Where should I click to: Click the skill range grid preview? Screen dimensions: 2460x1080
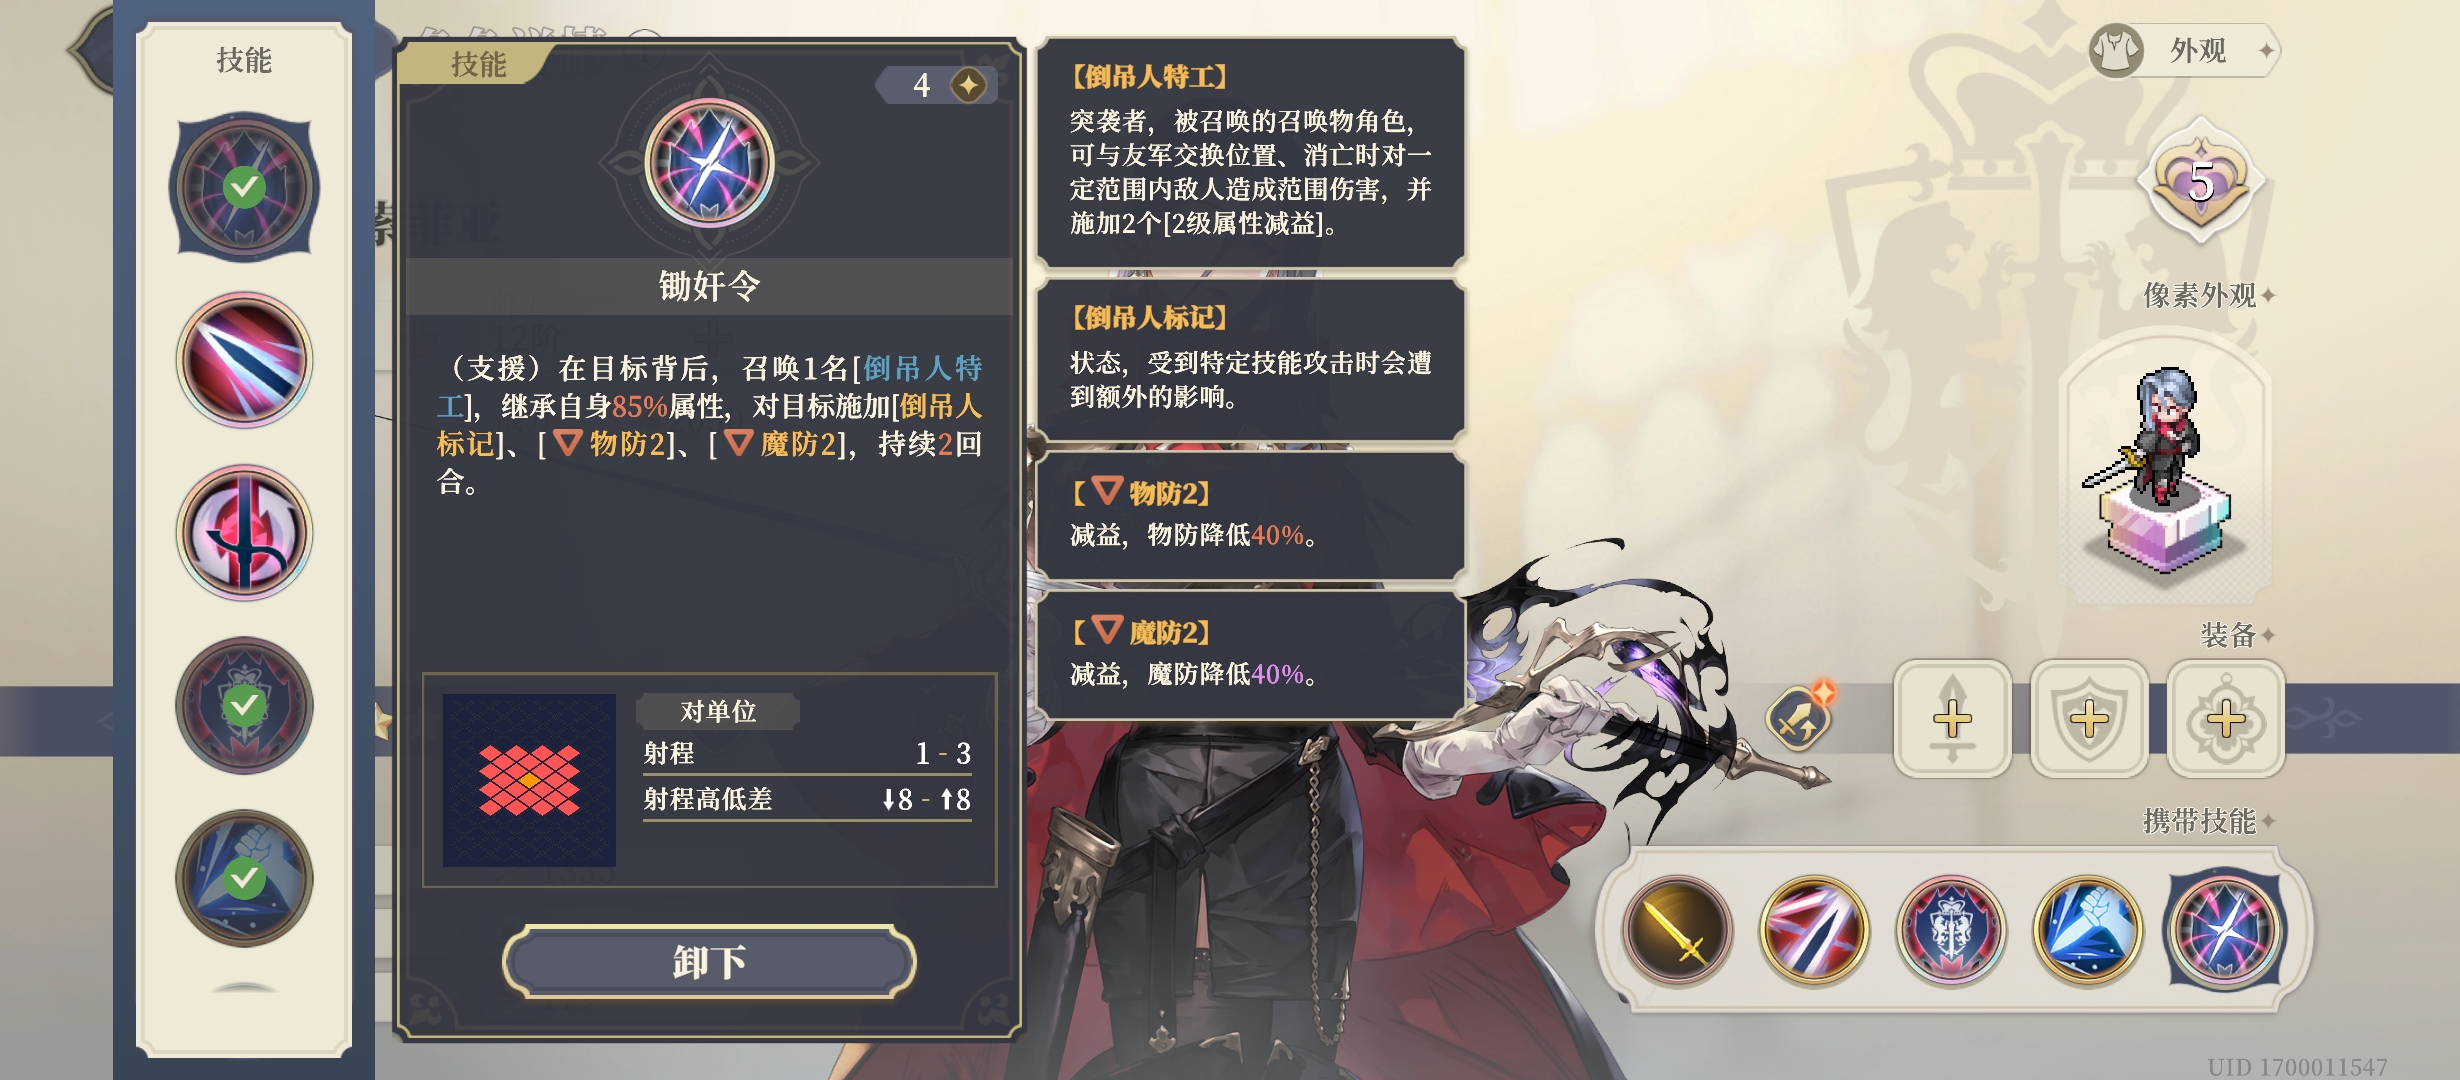click(529, 780)
